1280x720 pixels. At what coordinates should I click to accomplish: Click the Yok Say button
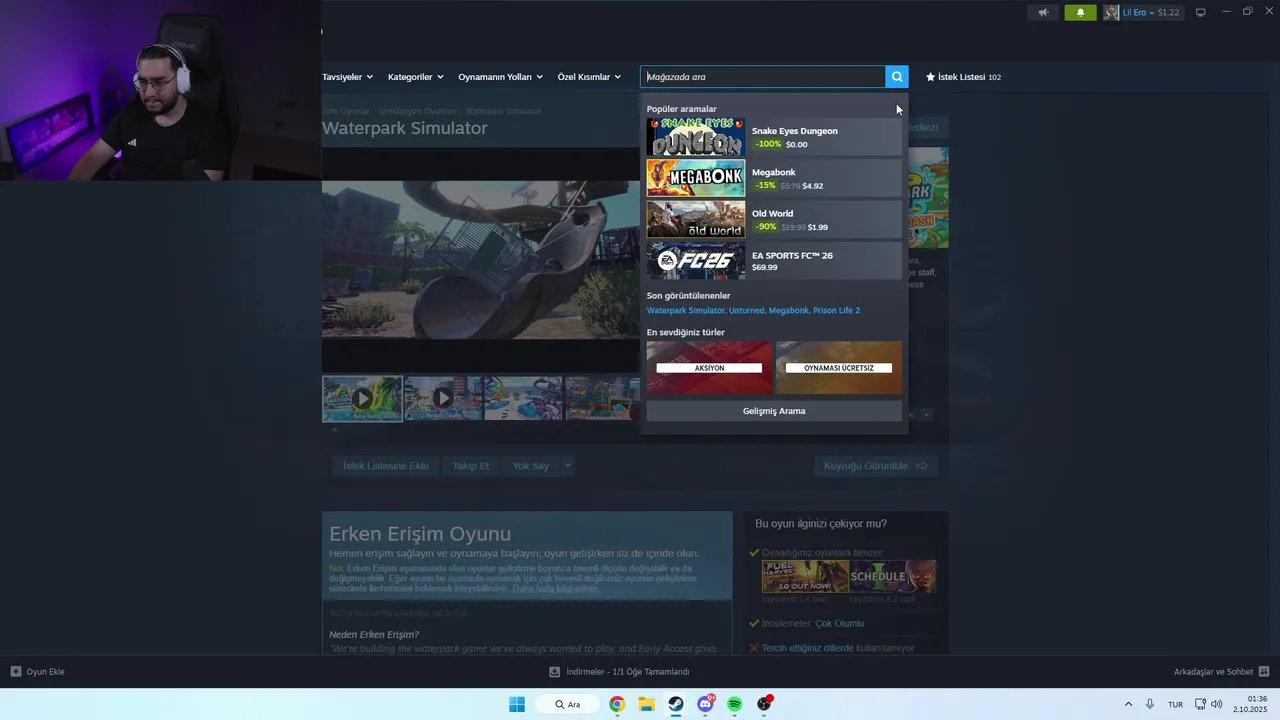pos(531,466)
